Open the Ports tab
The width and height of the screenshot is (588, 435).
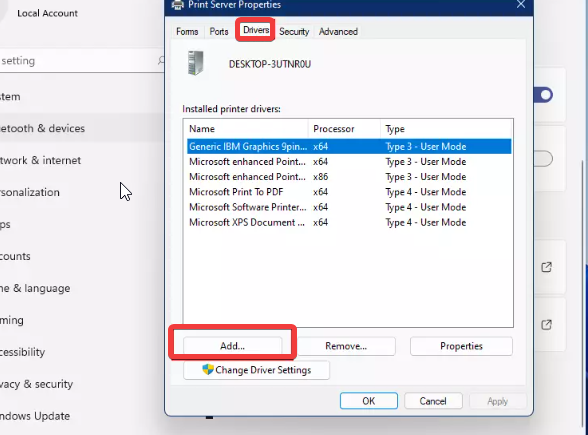click(219, 32)
